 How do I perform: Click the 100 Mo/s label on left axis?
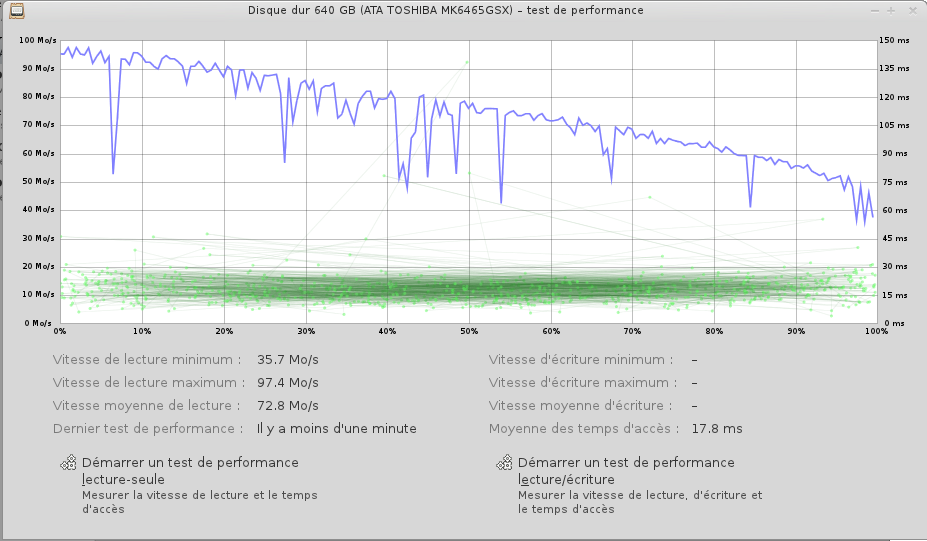pyautogui.click(x=38, y=41)
